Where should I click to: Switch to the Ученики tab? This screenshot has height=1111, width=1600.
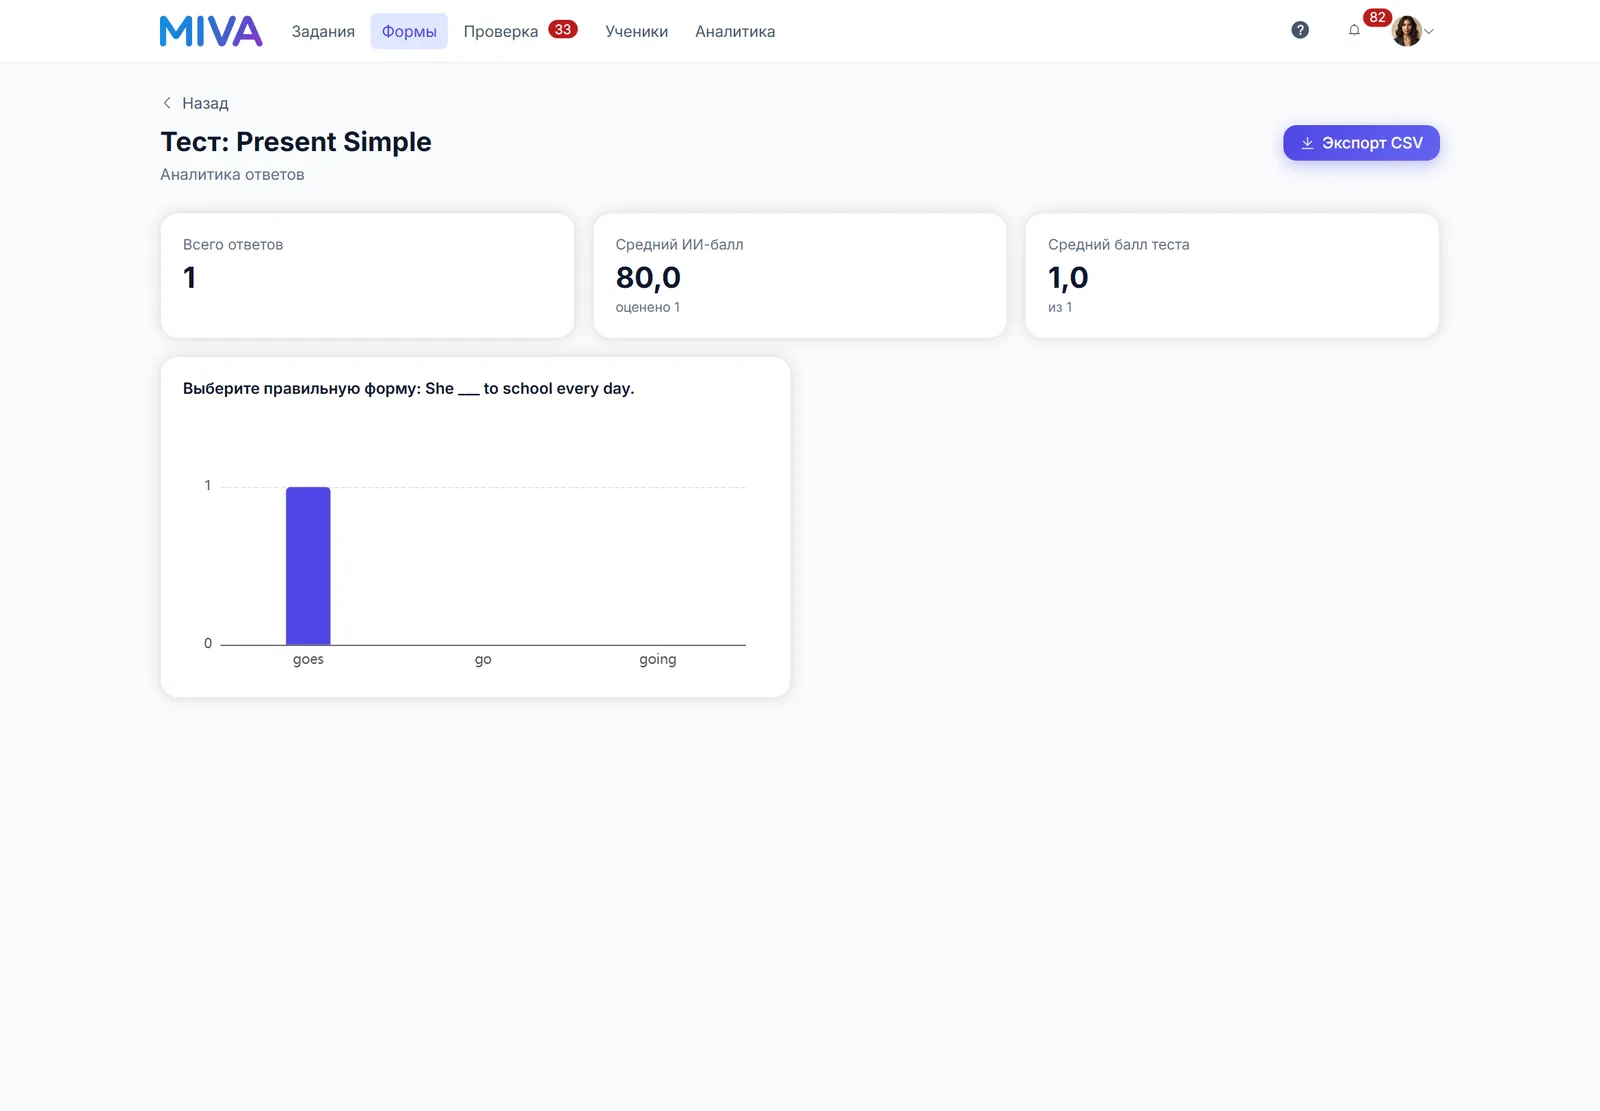point(636,31)
